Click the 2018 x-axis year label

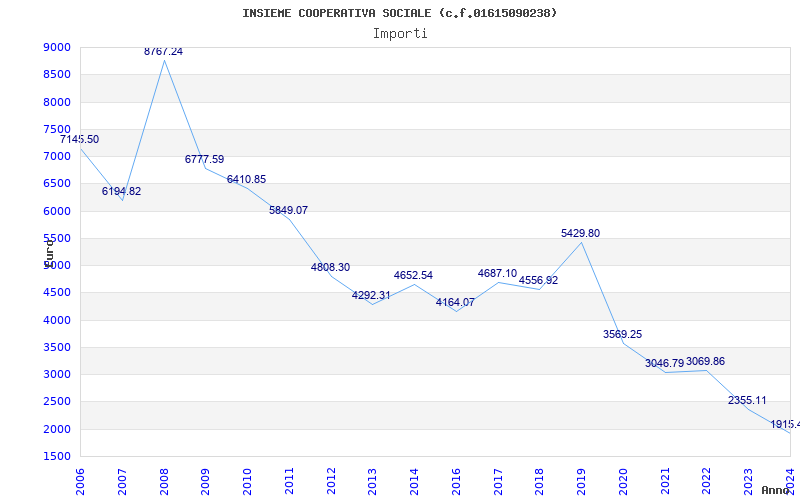[540, 482]
